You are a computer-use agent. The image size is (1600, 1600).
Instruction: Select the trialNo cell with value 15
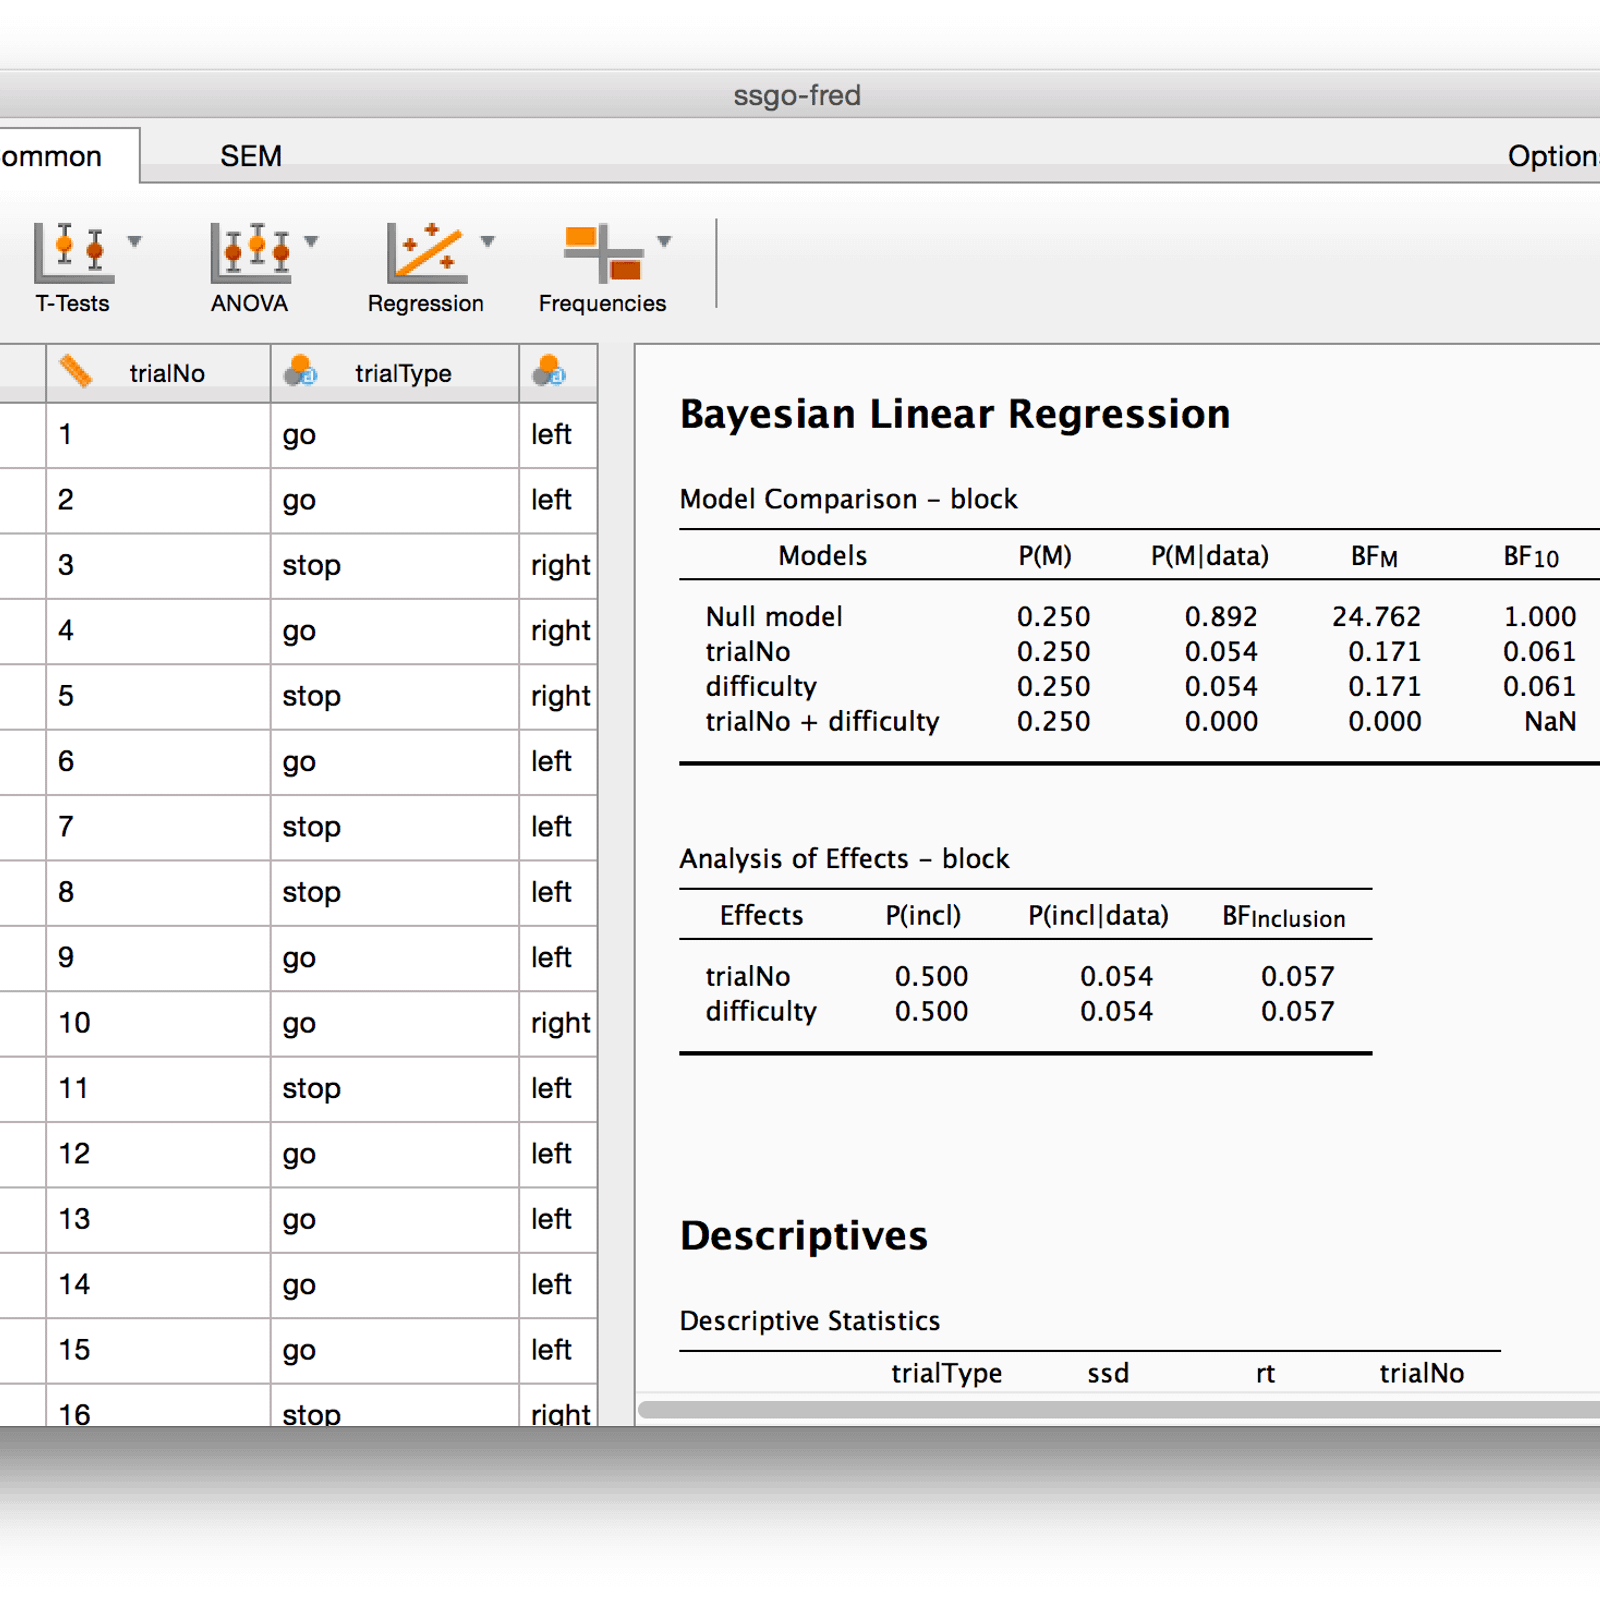(x=158, y=1350)
